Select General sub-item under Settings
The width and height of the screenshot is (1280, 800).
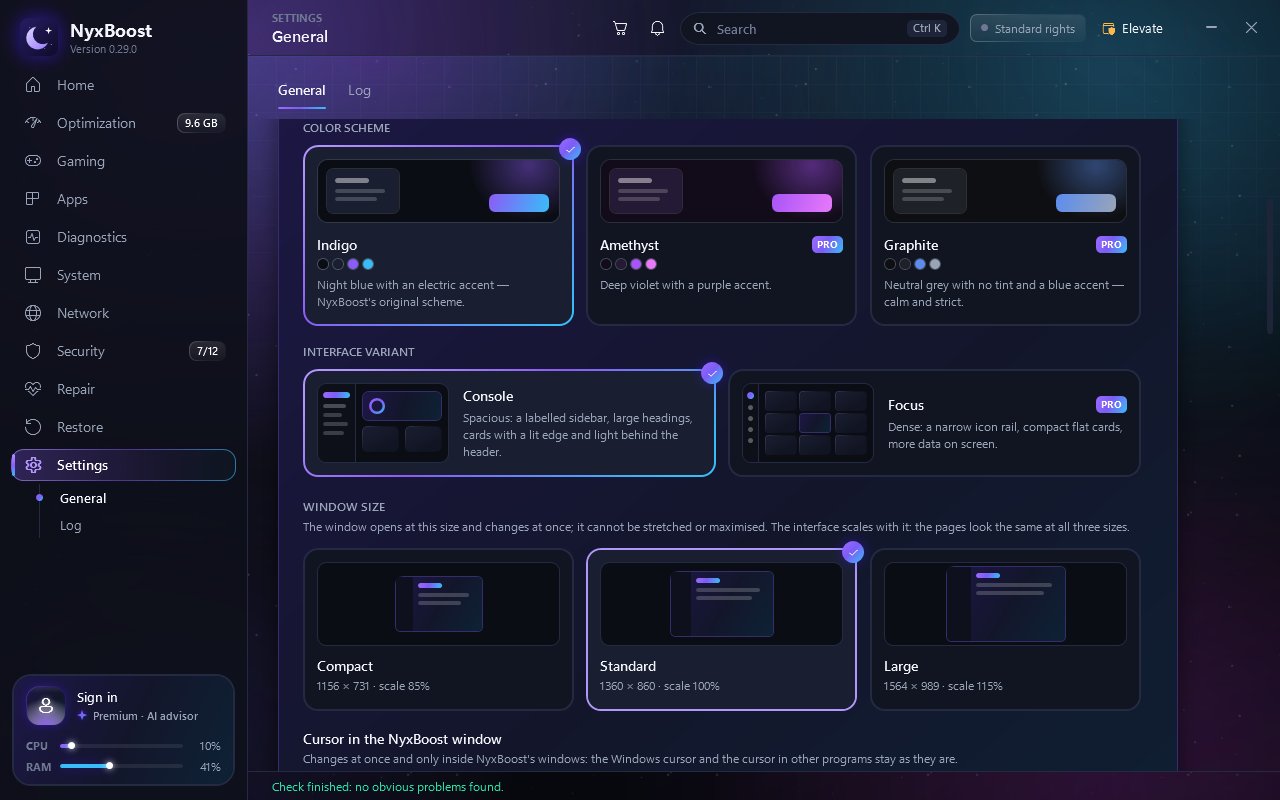click(x=83, y=498)
